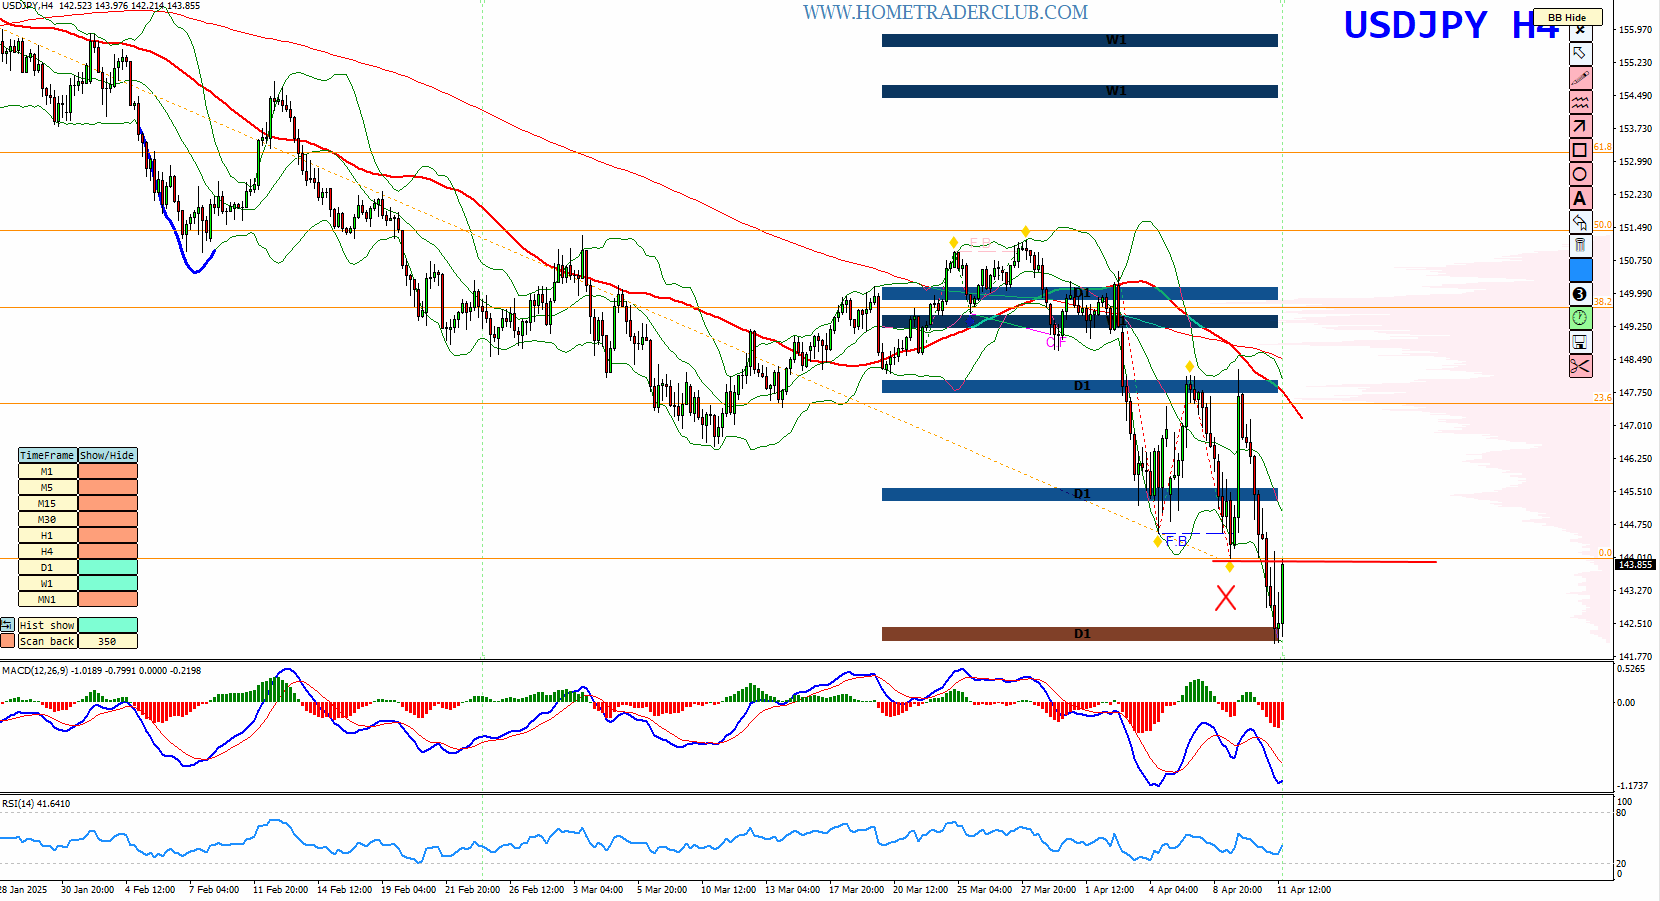The image size is (1660, 901).
Task: Click the green clock icon
Action: 1580,318
